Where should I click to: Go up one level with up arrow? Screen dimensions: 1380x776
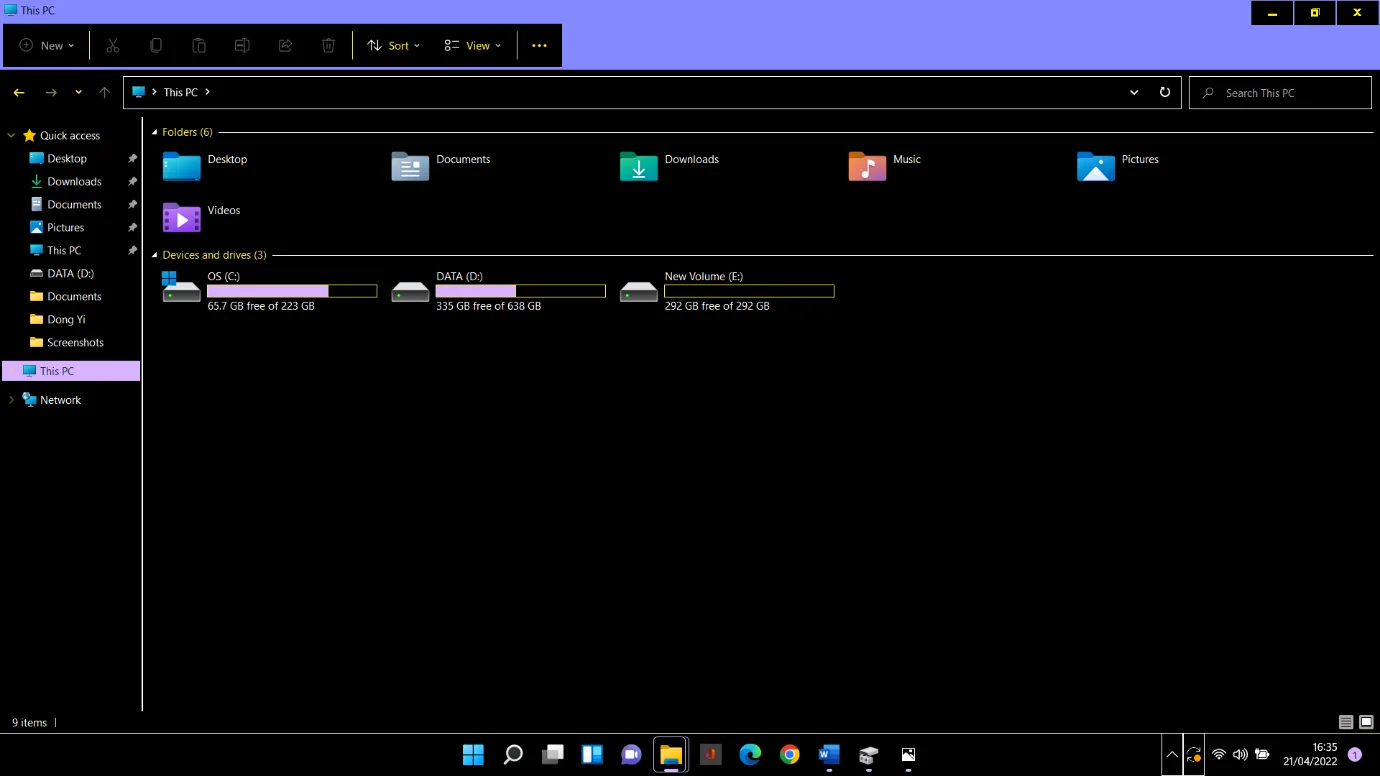tap(104, 93)
